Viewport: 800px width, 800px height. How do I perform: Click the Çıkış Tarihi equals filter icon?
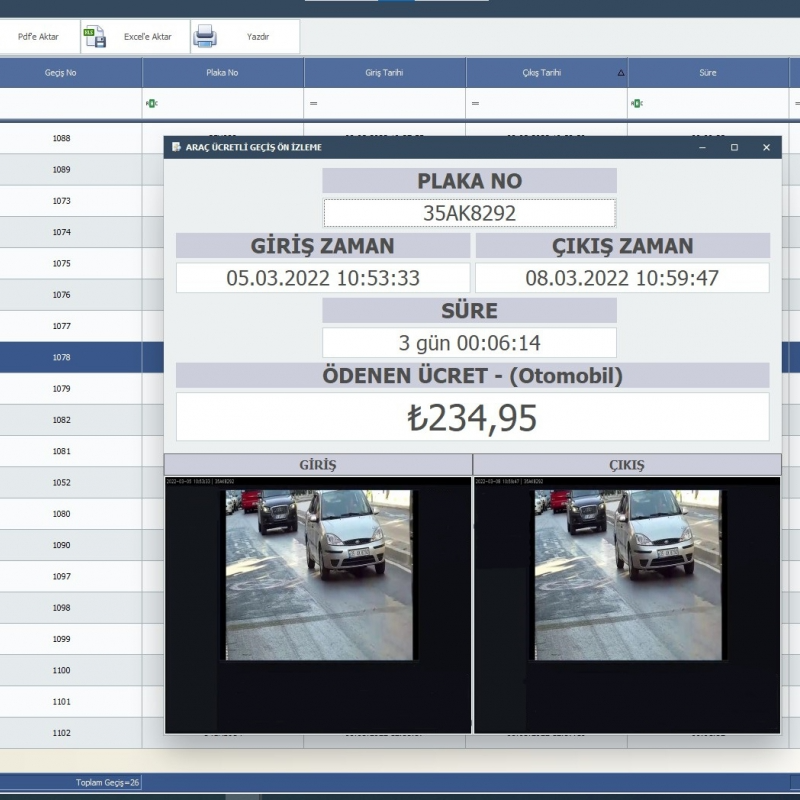[x=475, y=103]
